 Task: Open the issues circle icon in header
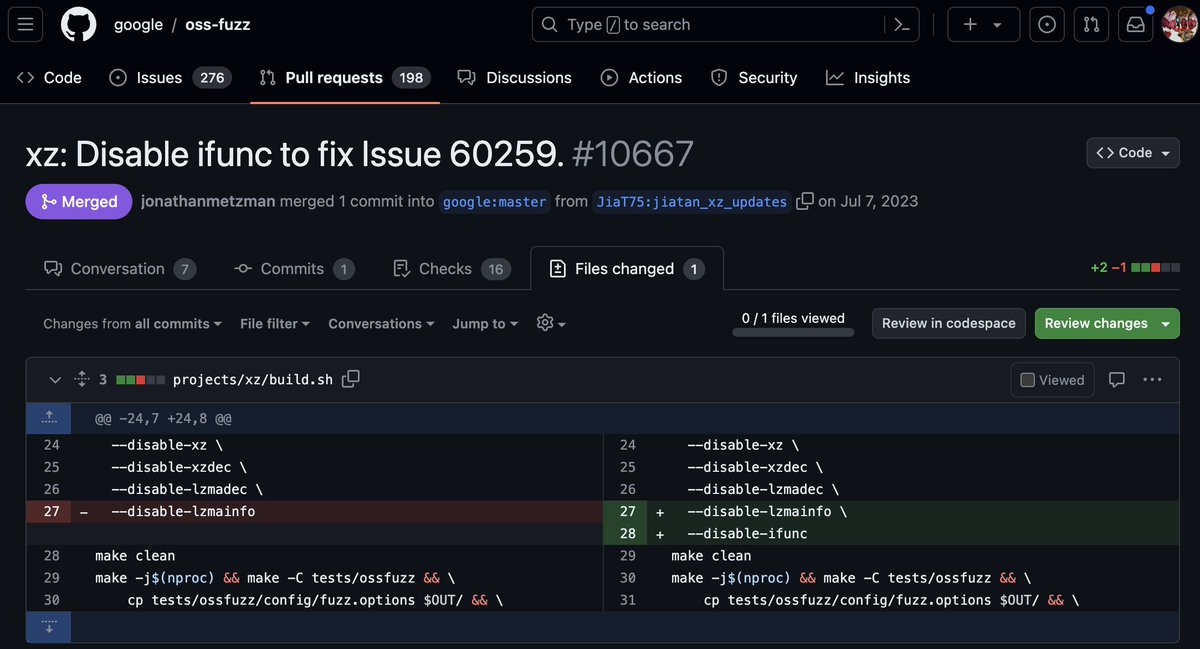[x=1047, y=25]
